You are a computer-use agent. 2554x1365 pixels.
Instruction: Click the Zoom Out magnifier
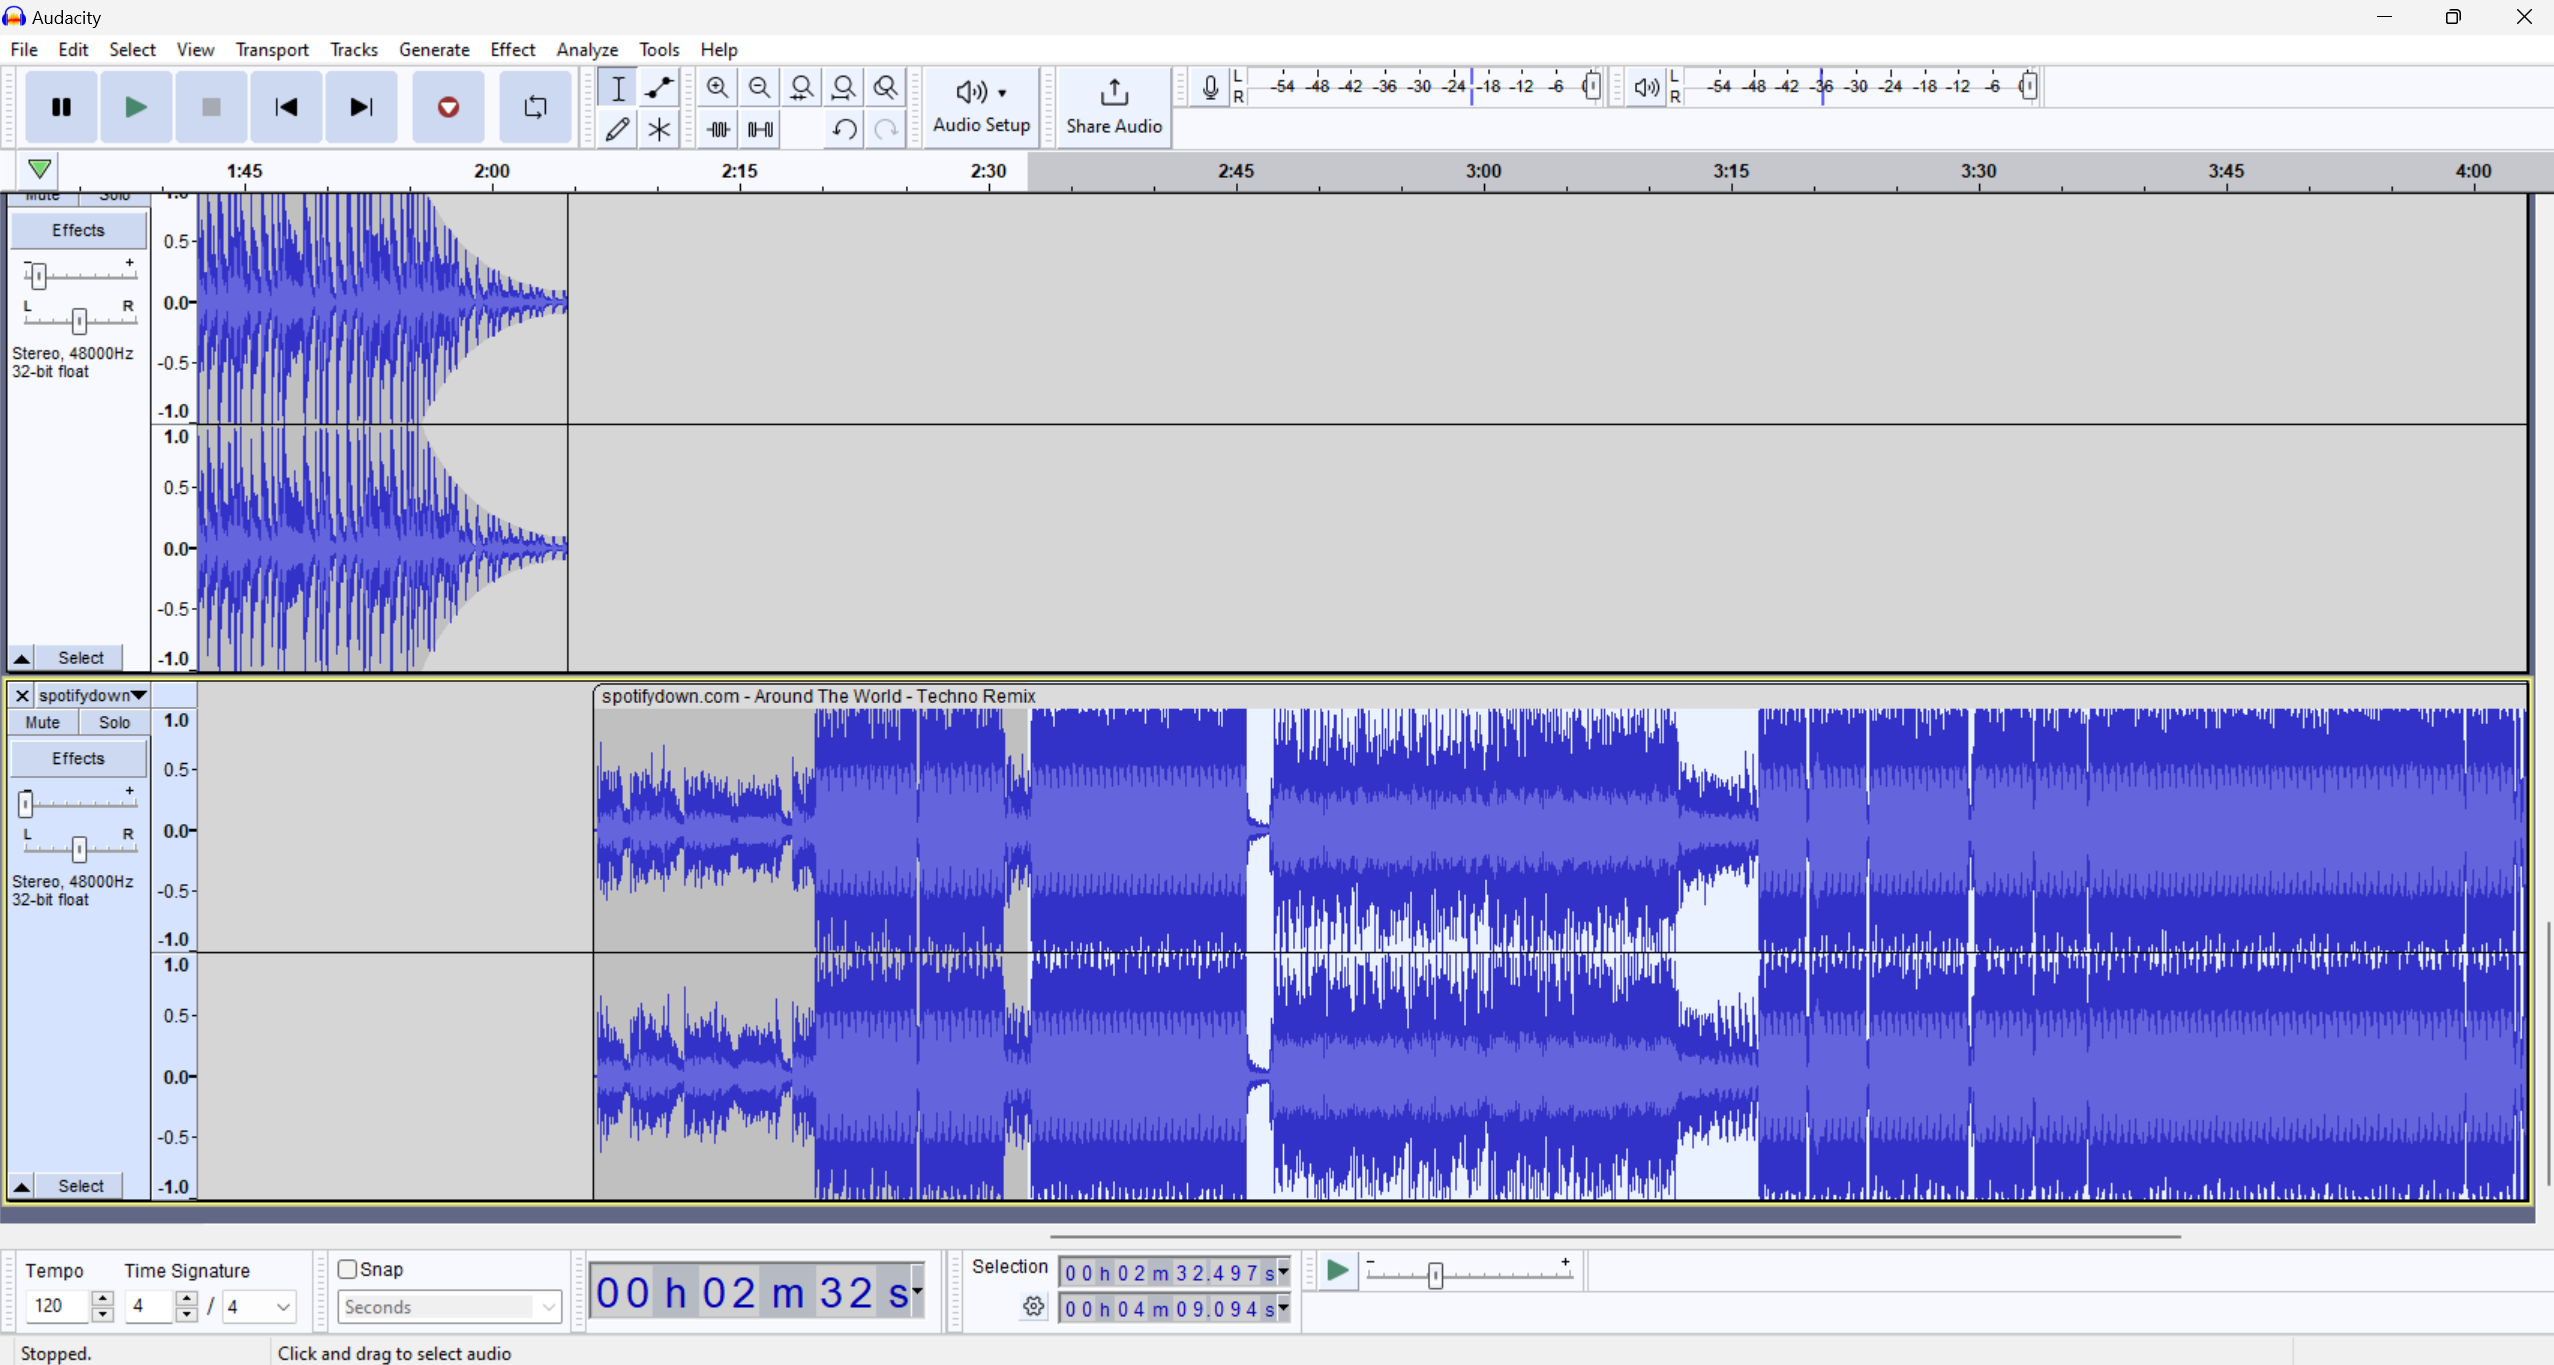pos(759,88)
